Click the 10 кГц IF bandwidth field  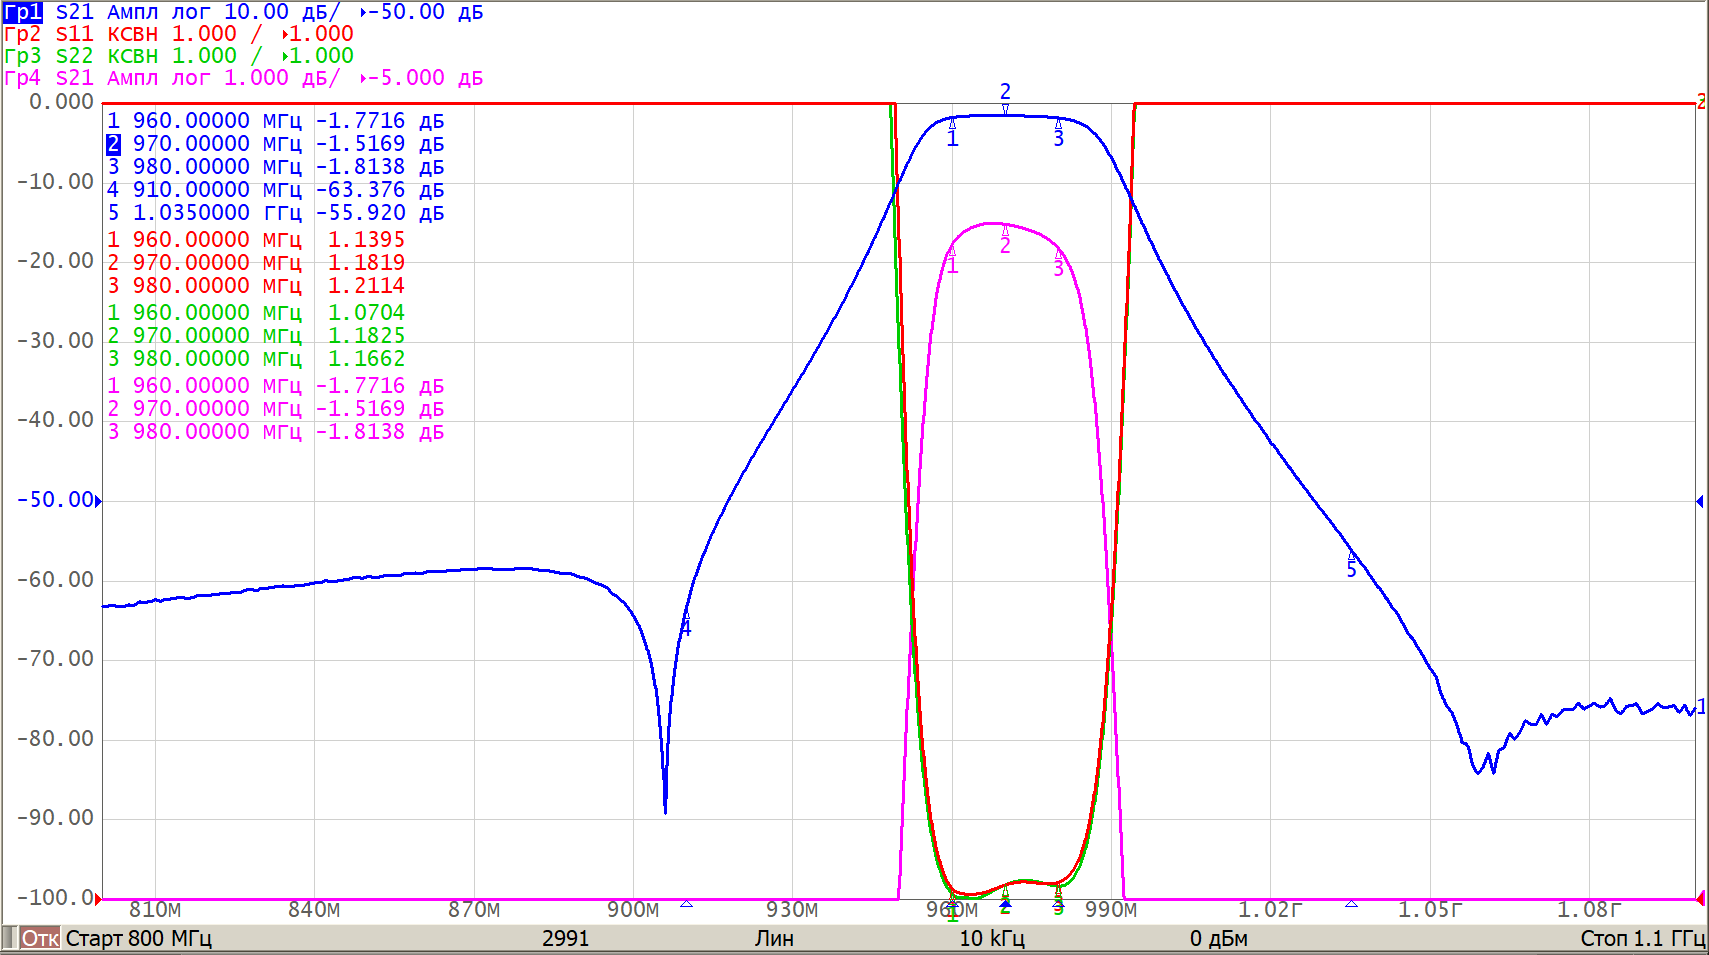[991, 938]
